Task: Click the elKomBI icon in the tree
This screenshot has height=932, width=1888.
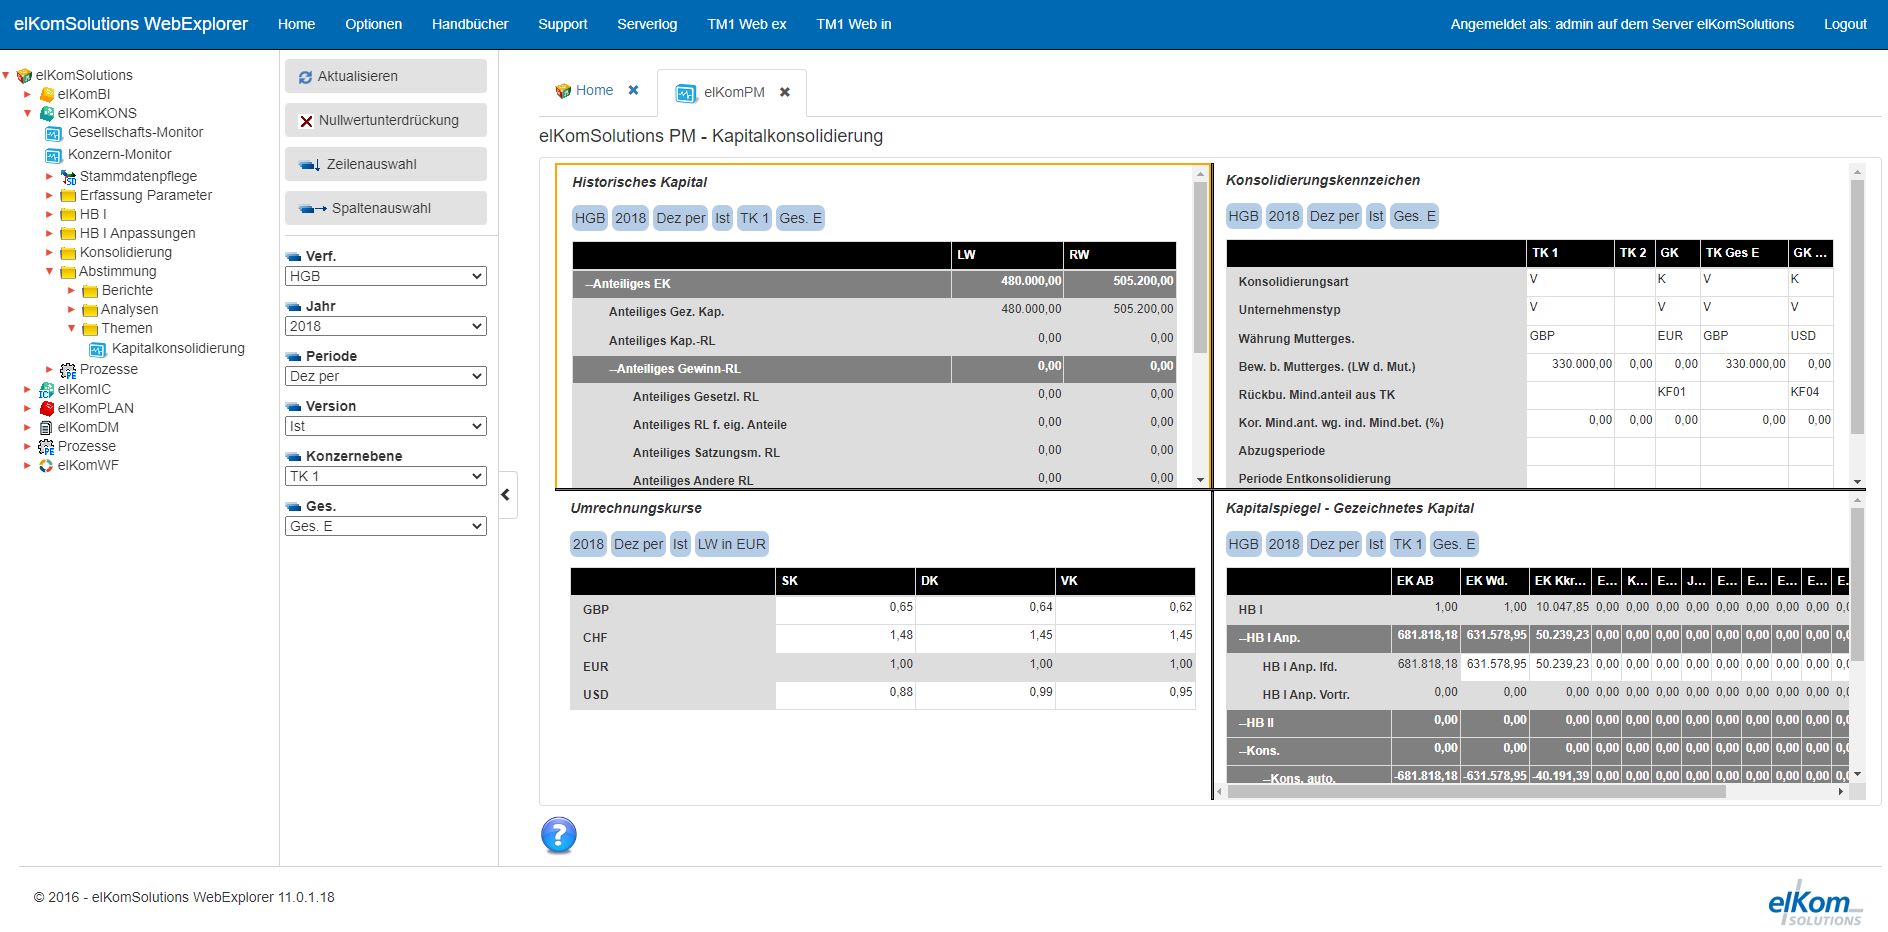Action: pyautogui.click(x=47, y=94)
